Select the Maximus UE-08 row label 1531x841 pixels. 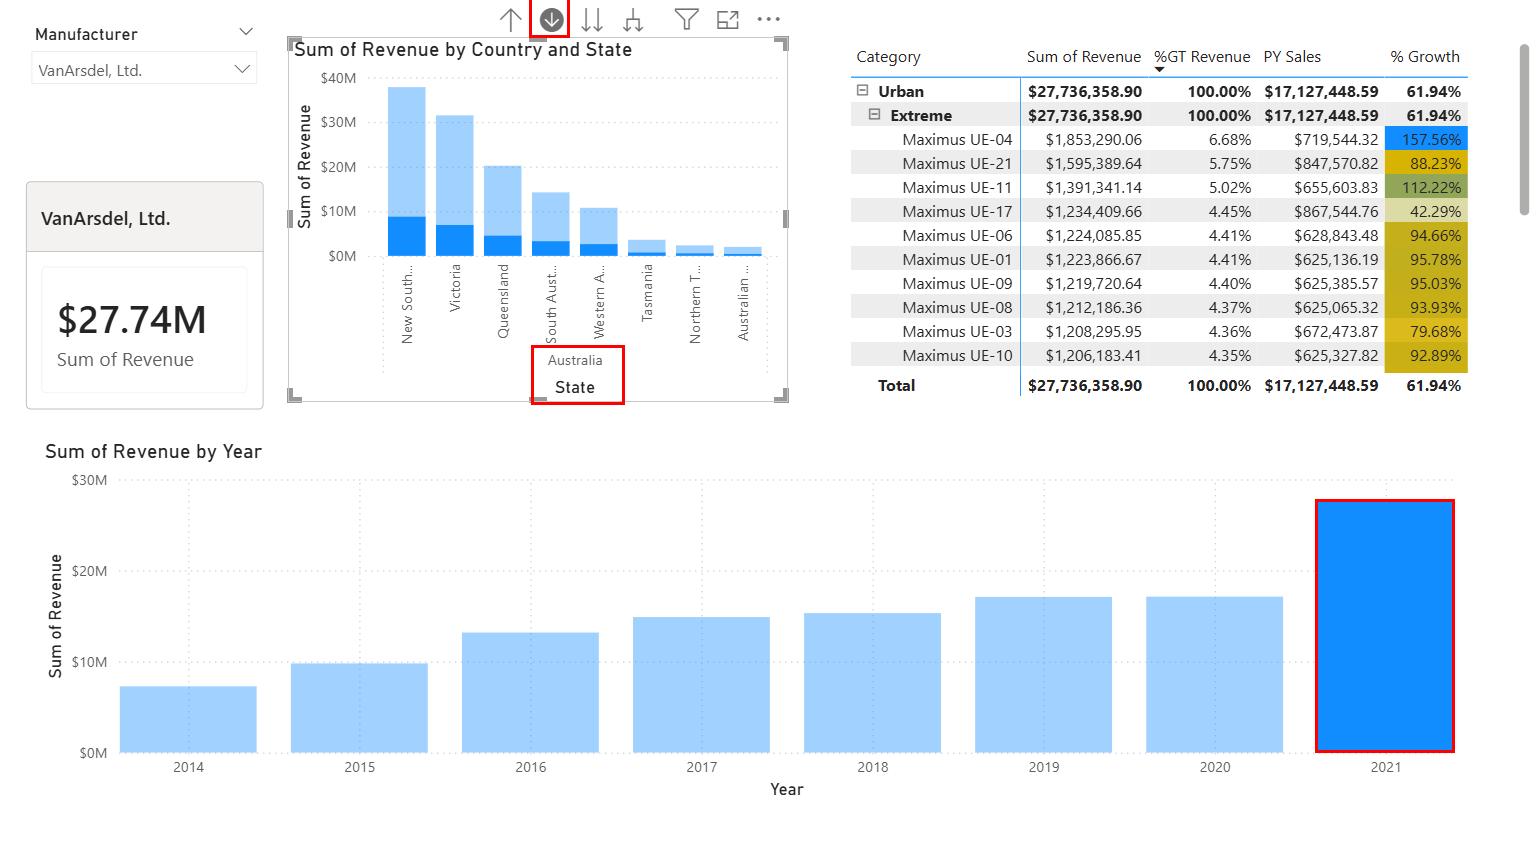[x=957, y=307]
